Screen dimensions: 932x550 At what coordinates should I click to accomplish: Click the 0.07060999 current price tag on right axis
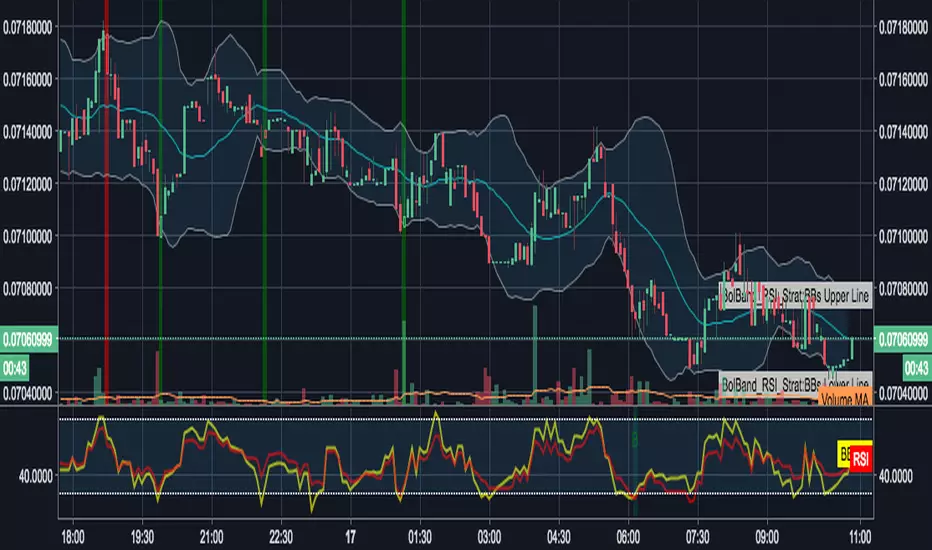903,340
